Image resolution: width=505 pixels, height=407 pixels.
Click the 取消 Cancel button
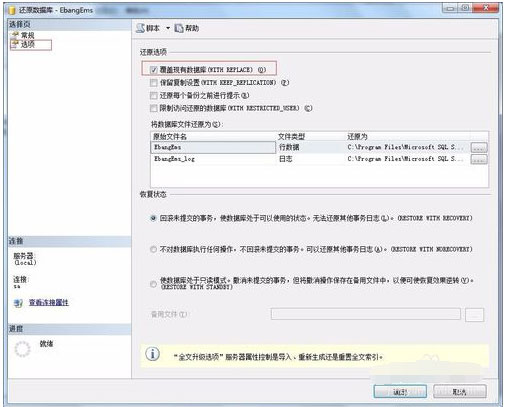pos(460,392)
